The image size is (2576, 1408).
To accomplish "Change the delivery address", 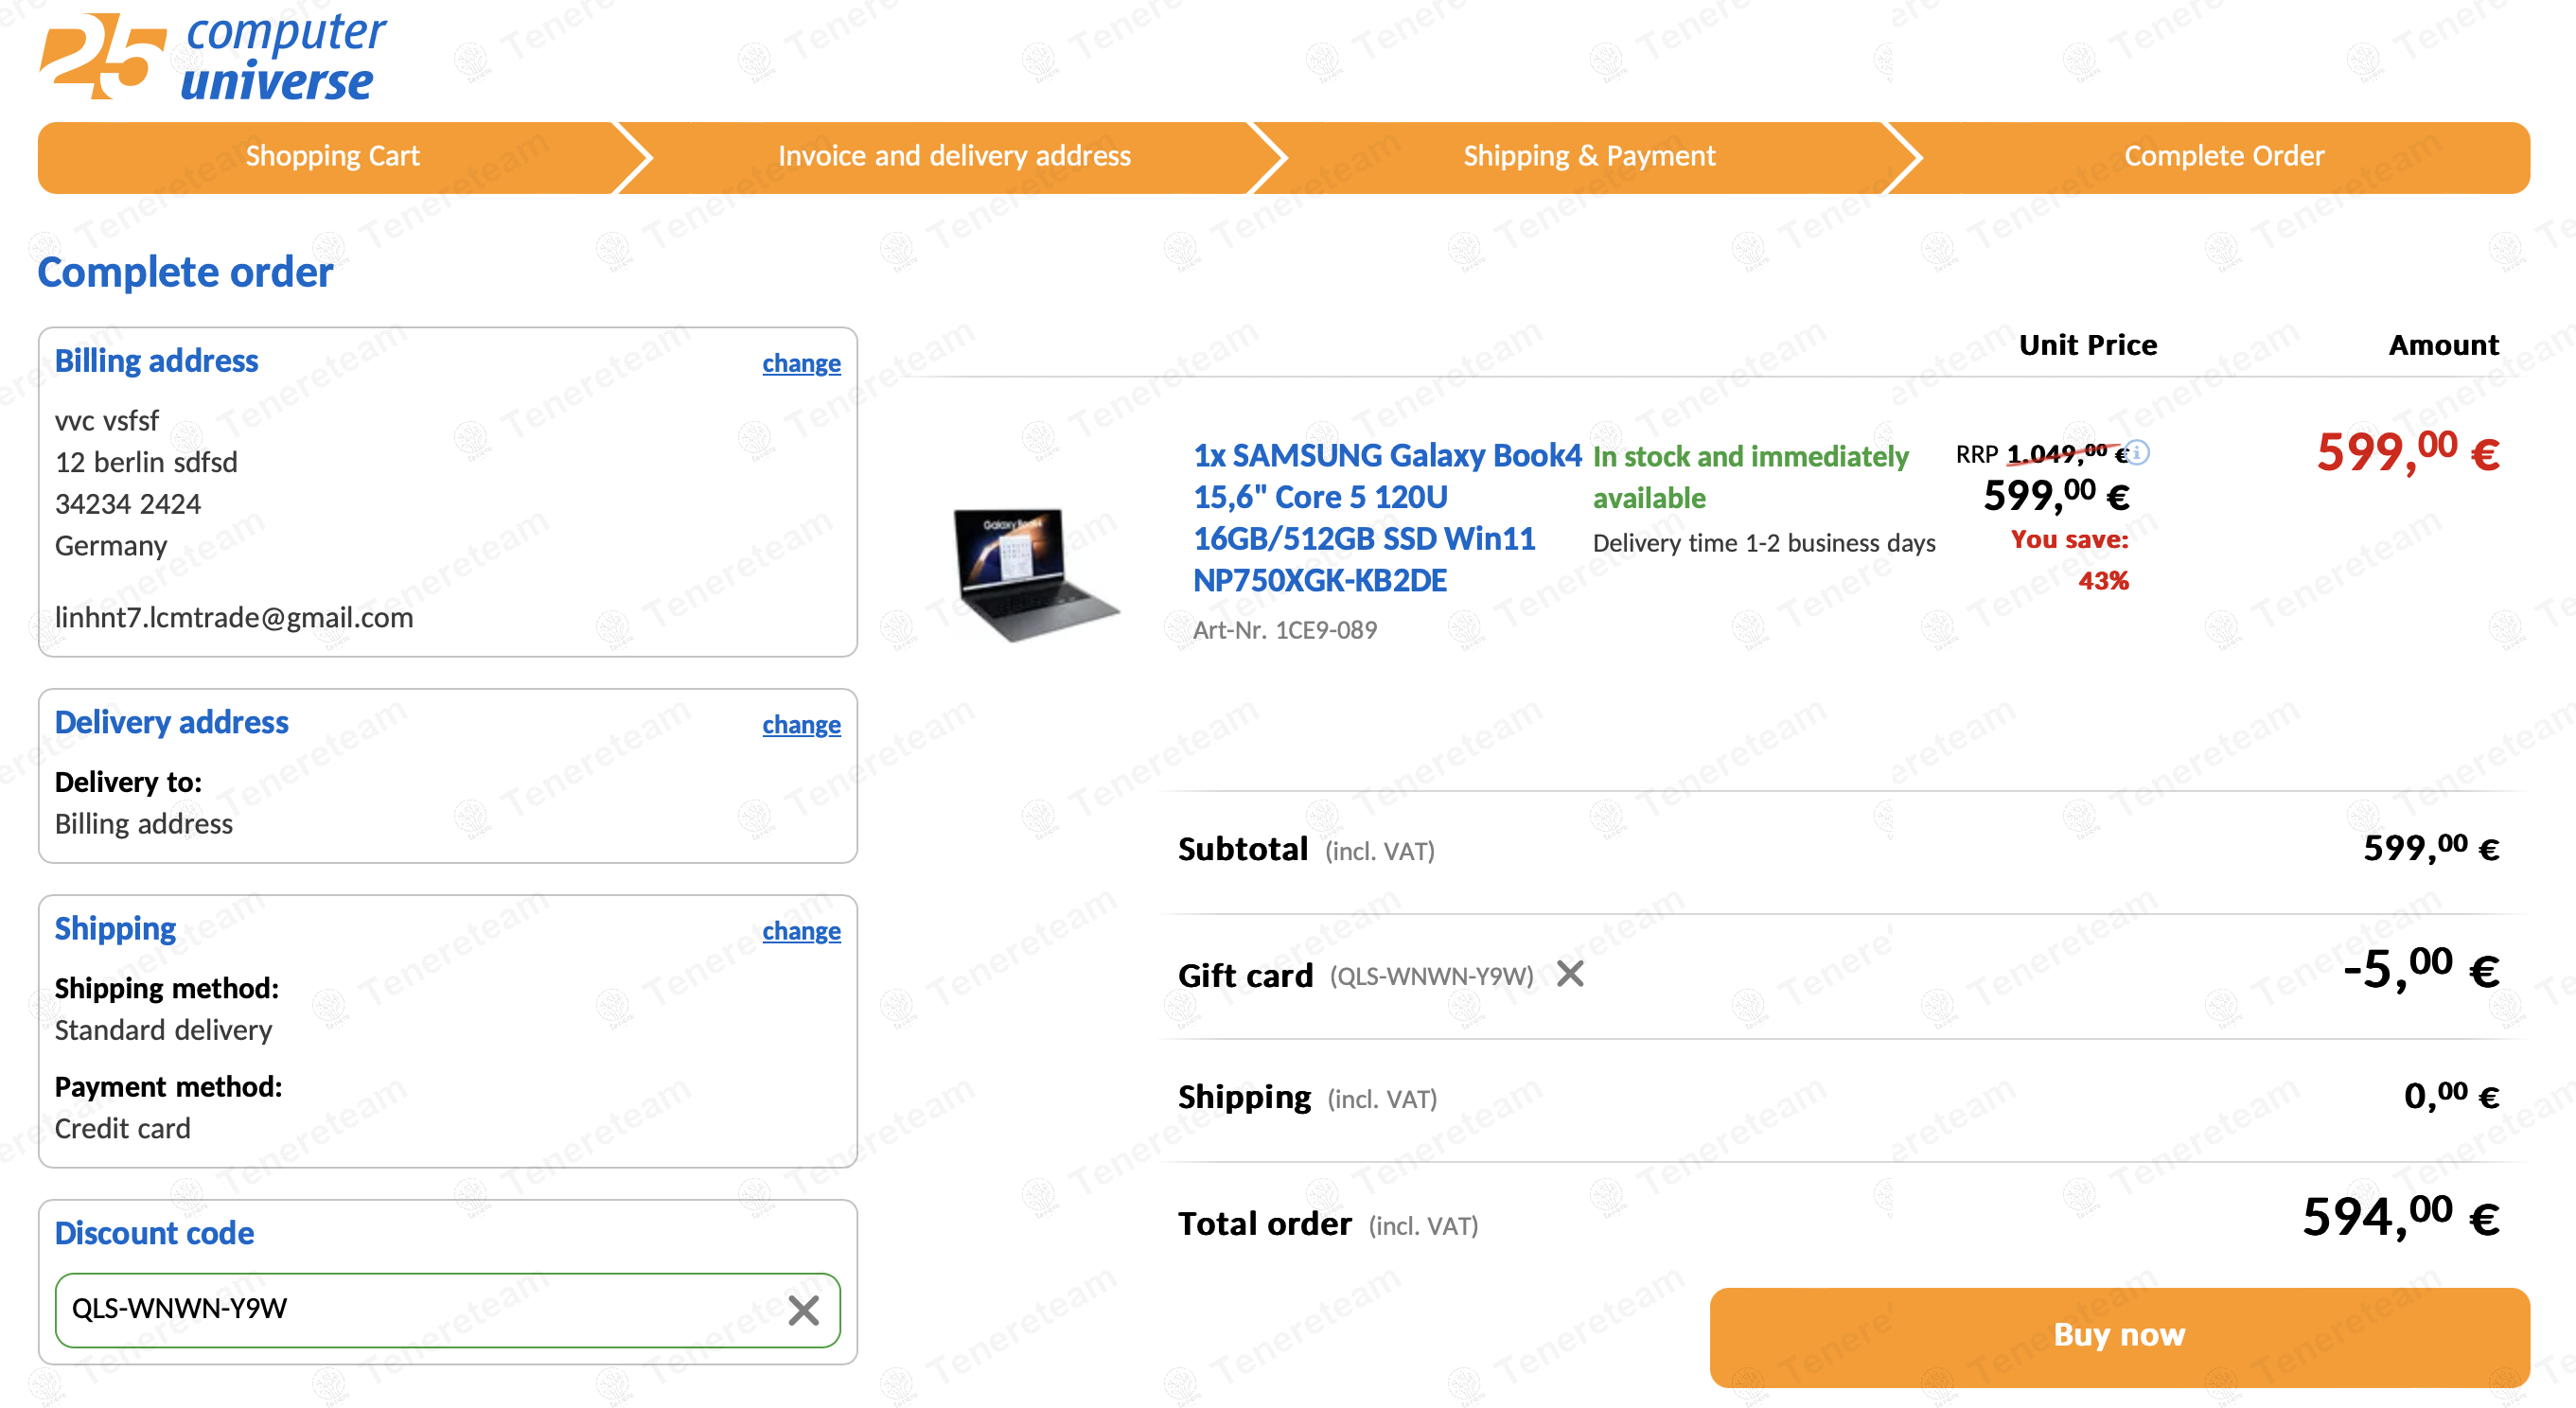I will 801,724.
